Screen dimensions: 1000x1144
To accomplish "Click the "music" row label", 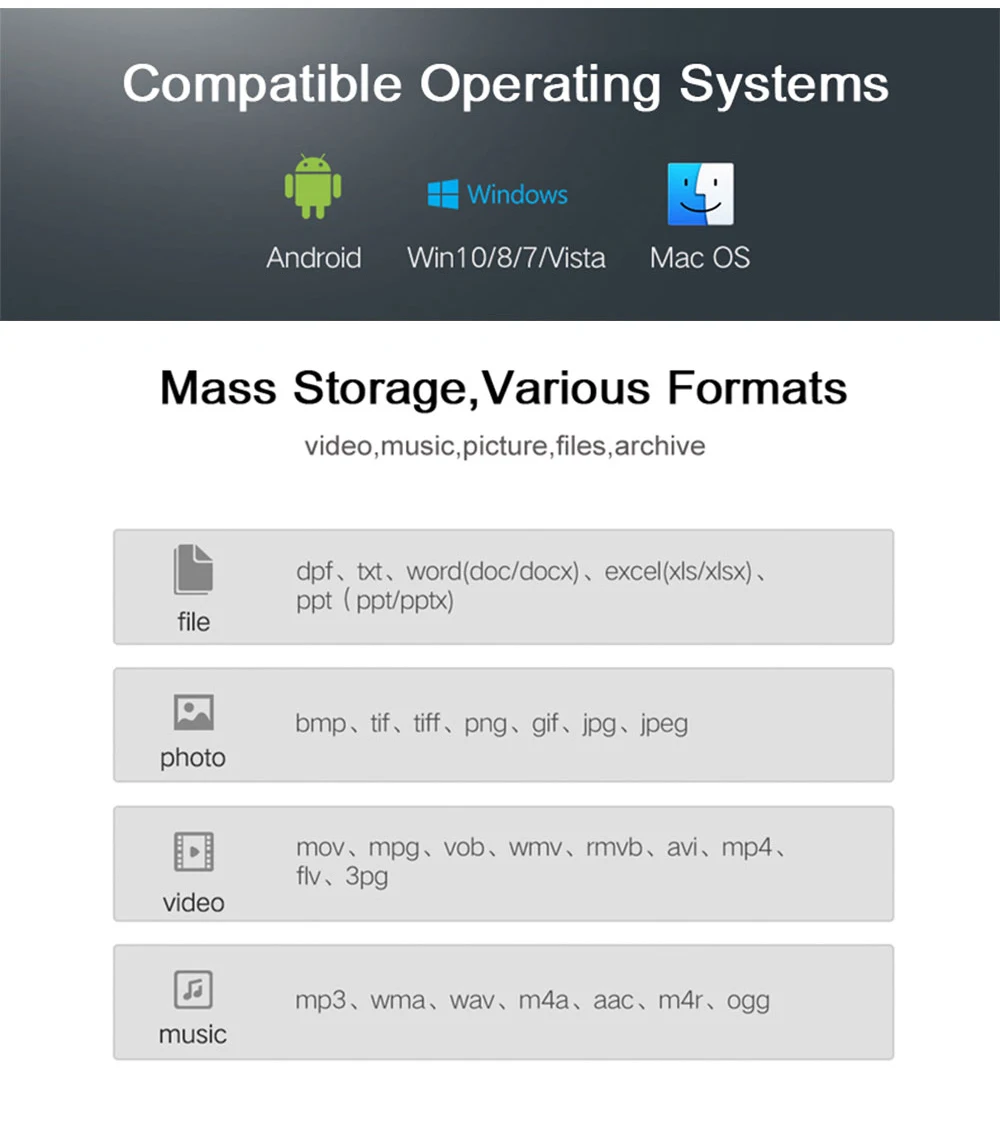I will coord(193,1034).
